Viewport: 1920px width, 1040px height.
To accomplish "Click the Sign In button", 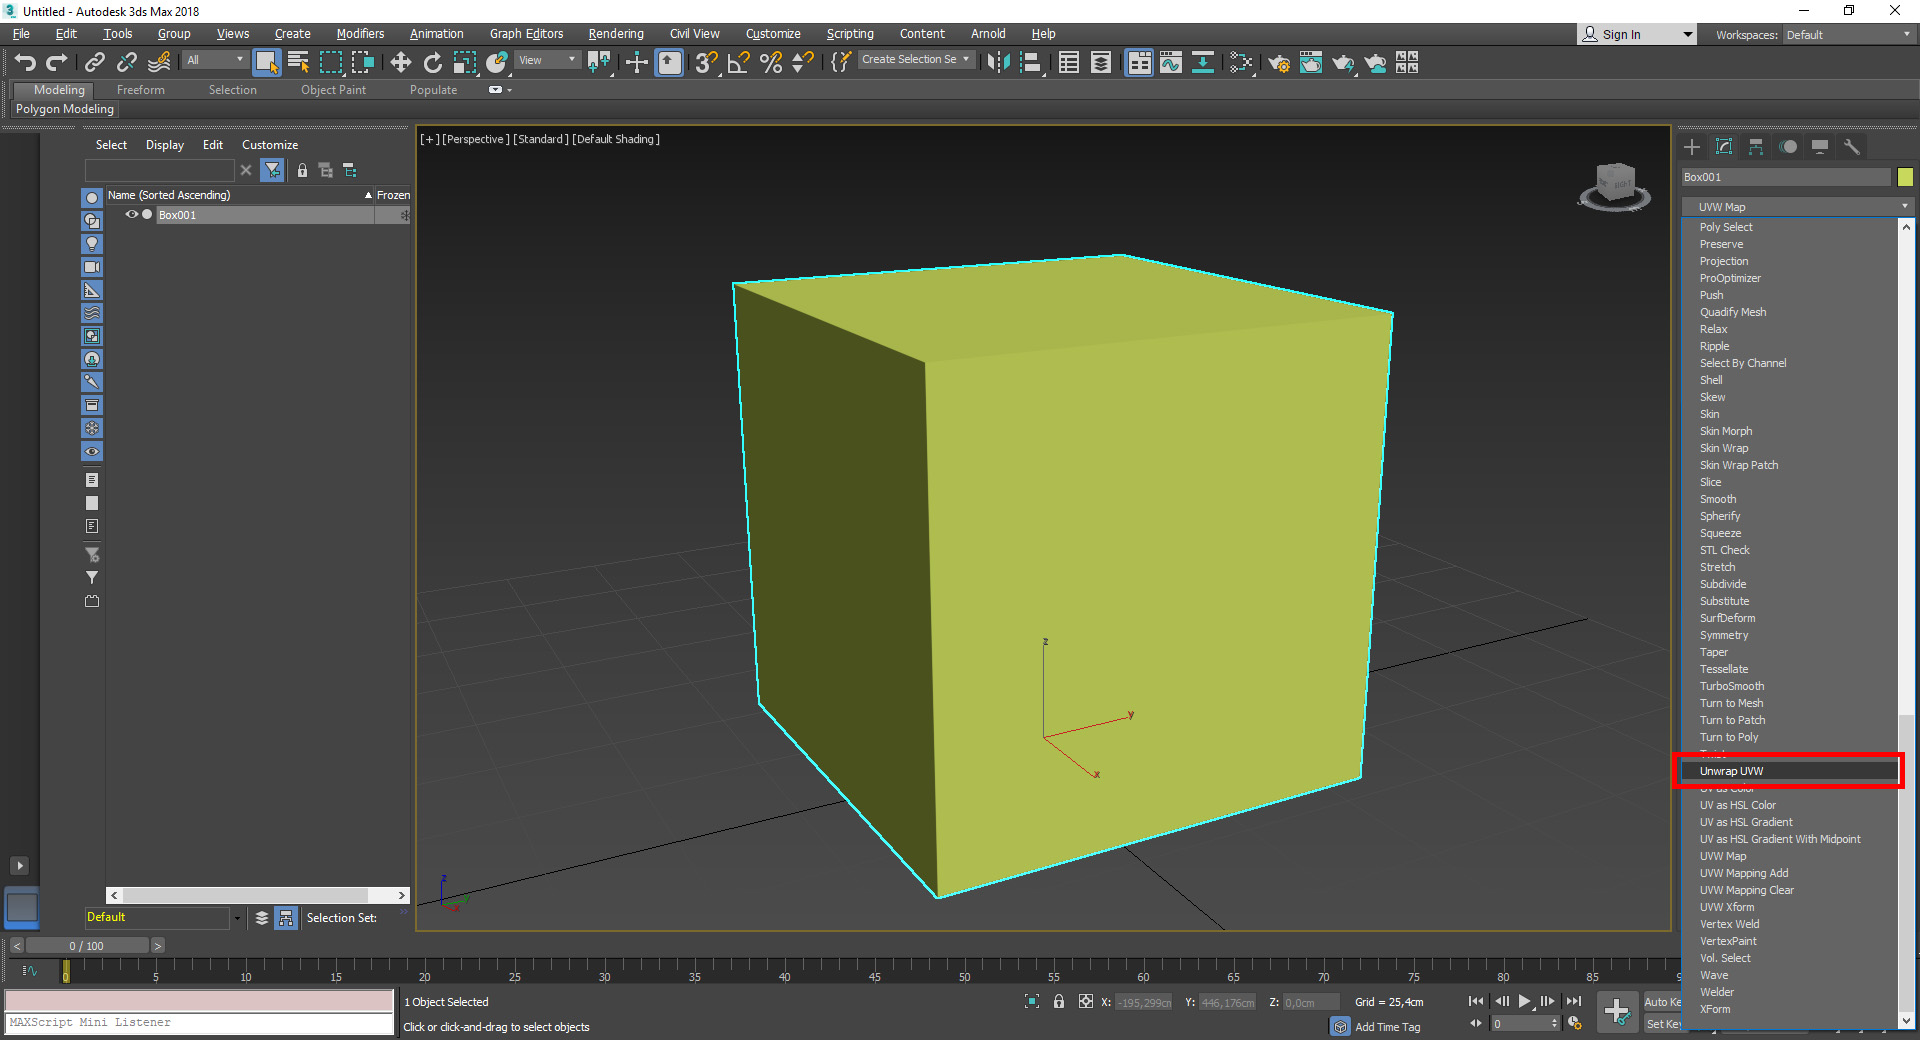I will 1621,35.
